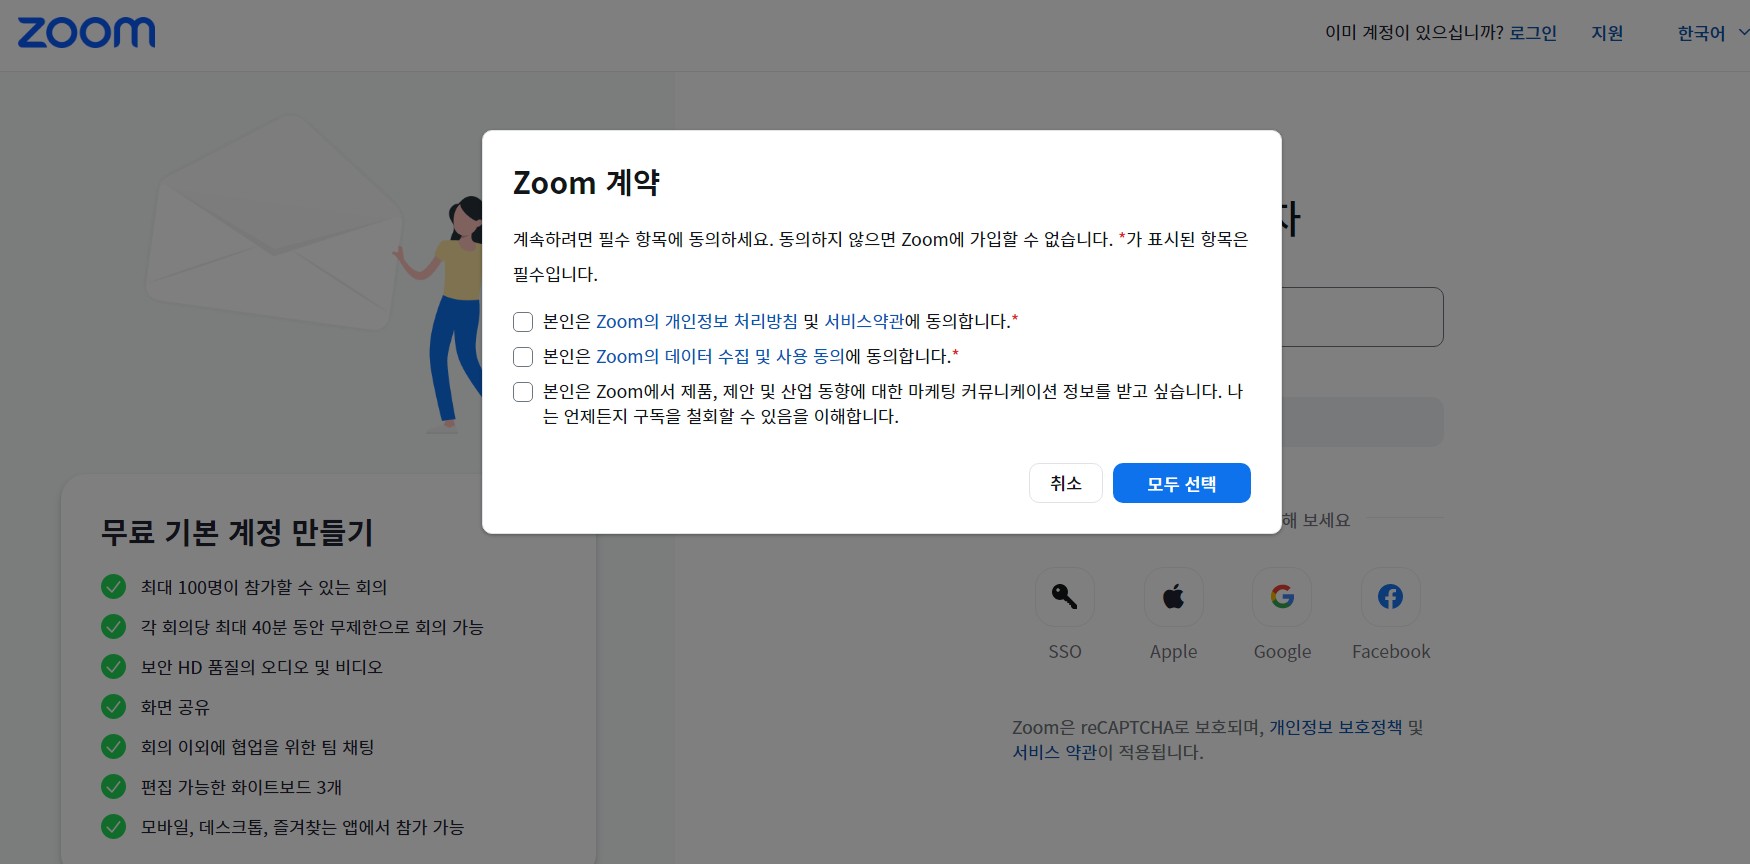Click the 최대 100명이 참가할 수 있는 회의 text
Image resolution: width=1750 pixels, height=864 pixels.
click(264, 587)
